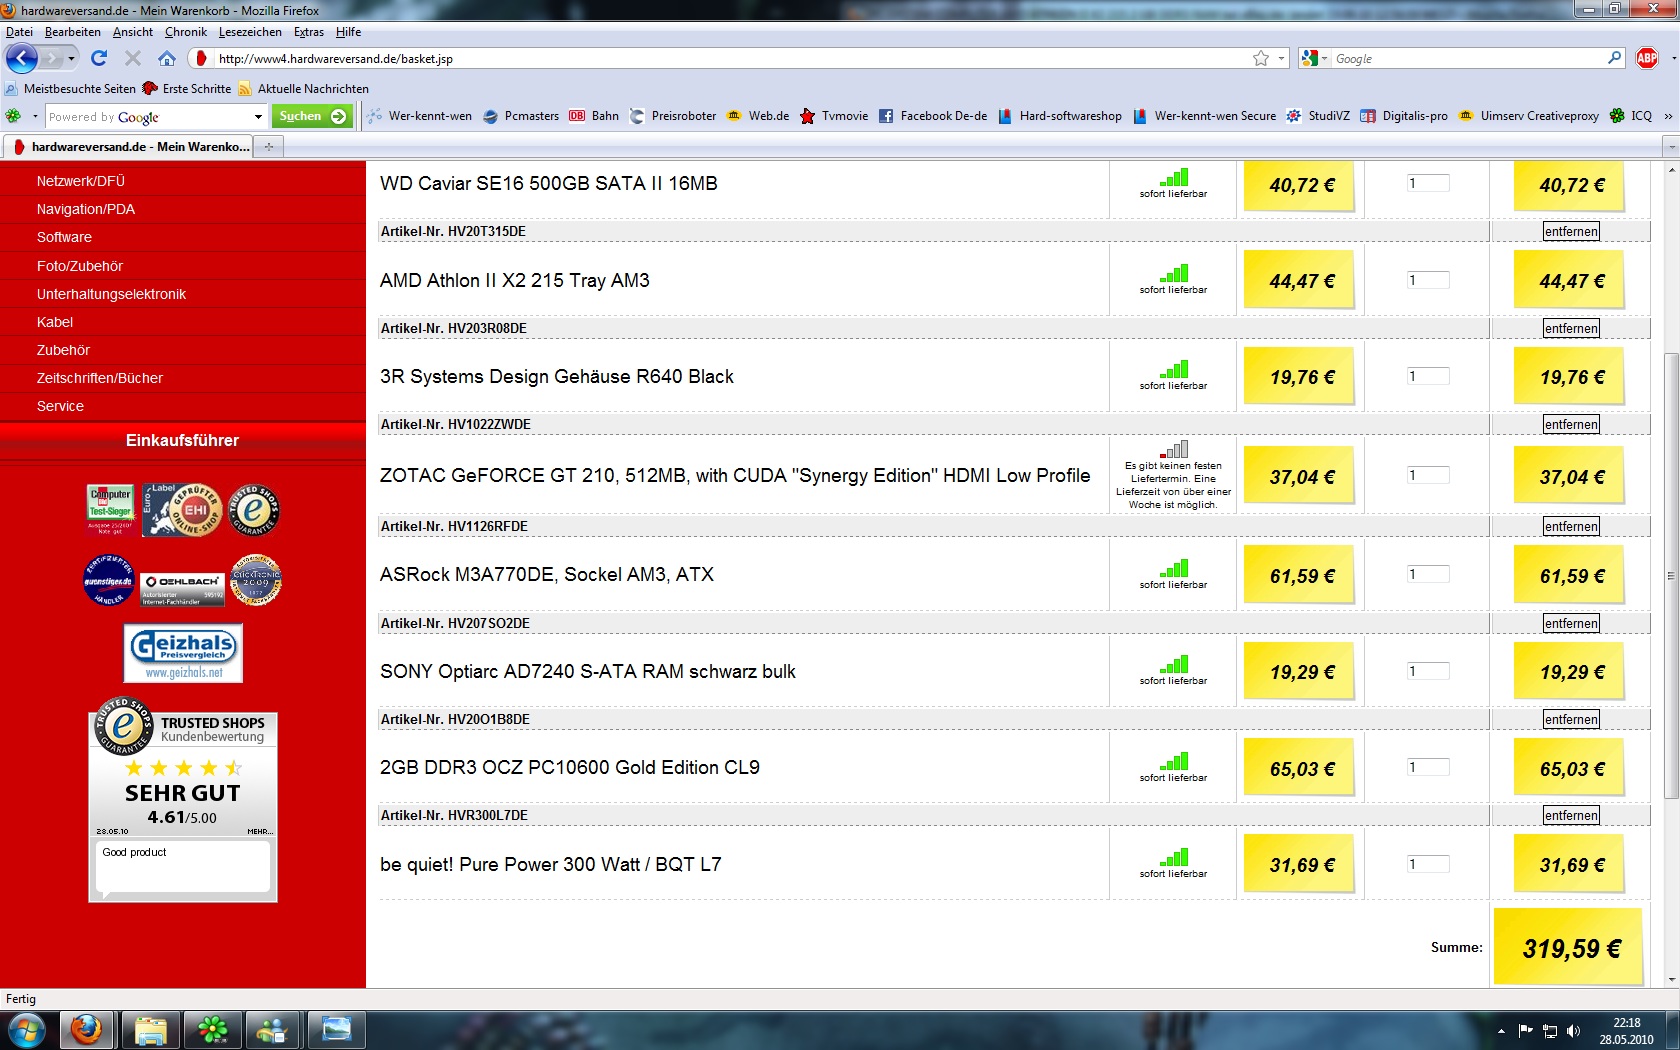The width and height of the screenshot is (1680, 1050).
Task: Start search with the magnifier in Google box
Action: [1614, 59]
